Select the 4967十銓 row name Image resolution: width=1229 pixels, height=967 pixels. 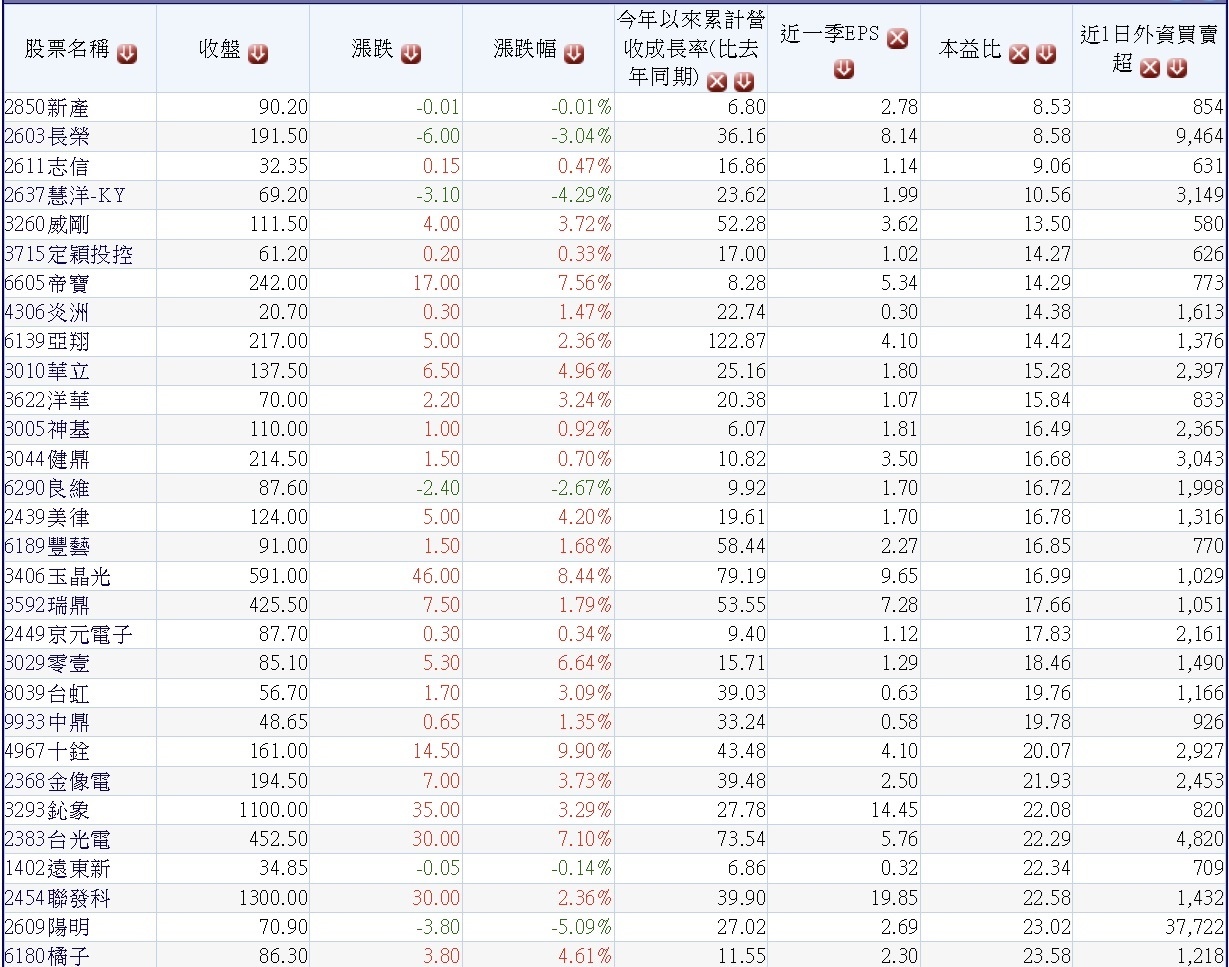pyautogui.click(x=46, y=752)
